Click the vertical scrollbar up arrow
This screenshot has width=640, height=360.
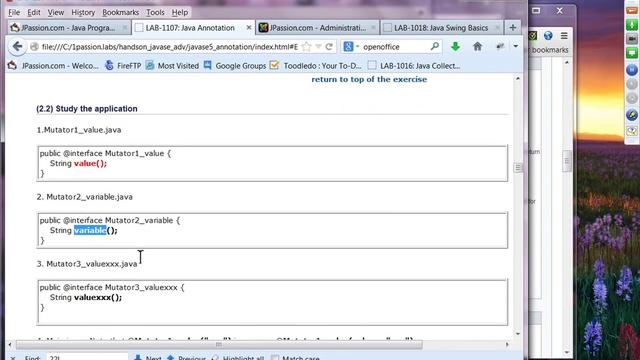point(518,78)
